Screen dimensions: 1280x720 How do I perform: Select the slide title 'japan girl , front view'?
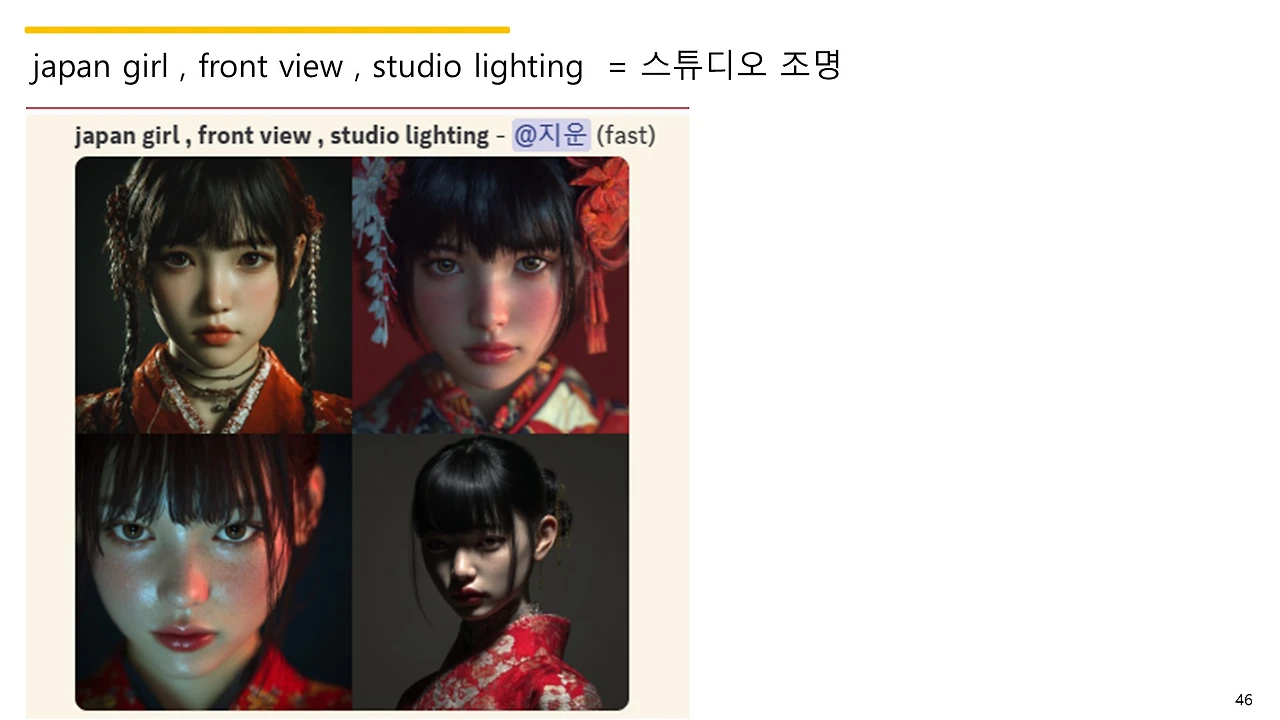point(187,67)
